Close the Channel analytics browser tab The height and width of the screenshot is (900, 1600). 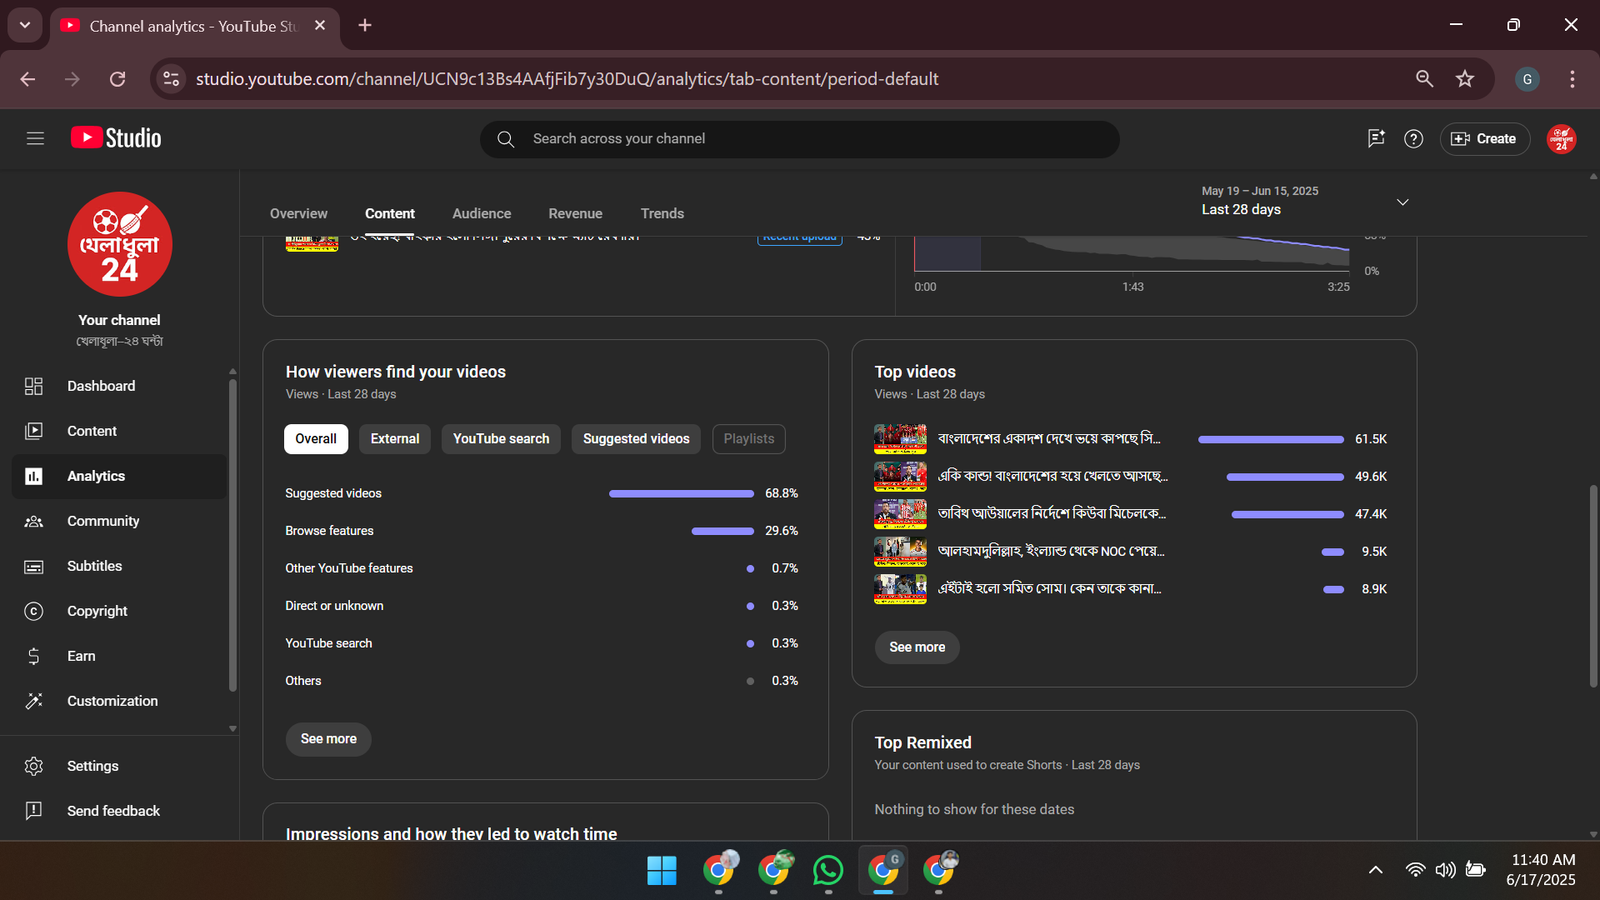point(320,25)
